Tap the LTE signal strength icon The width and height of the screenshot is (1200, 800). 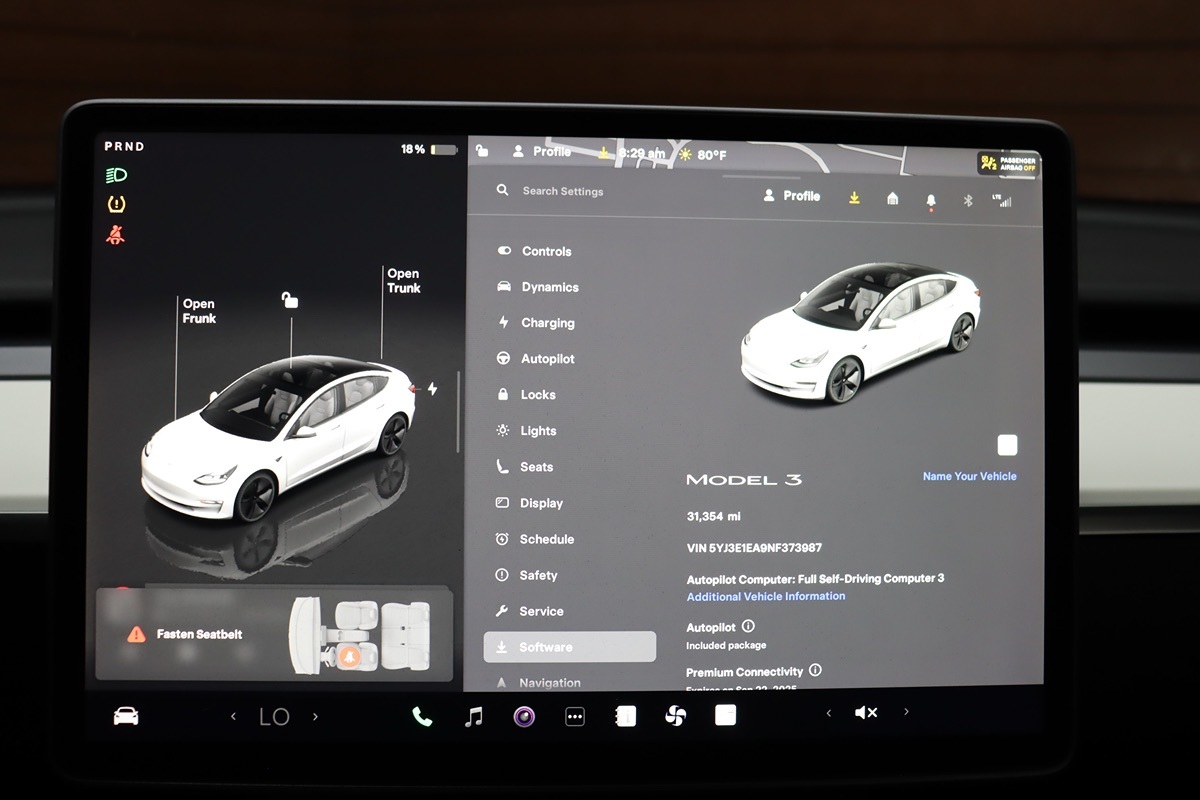[x=1001, y=200]
